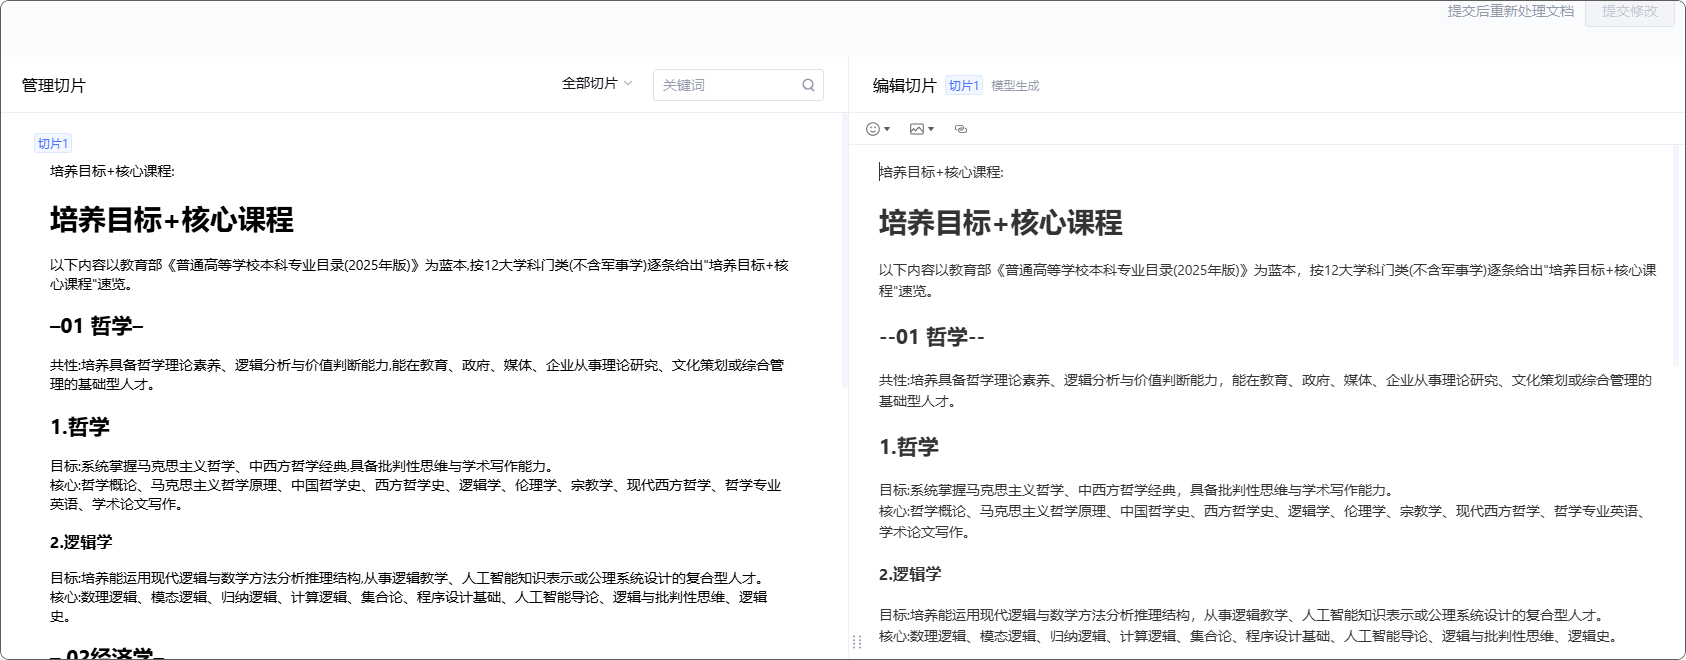Image resolution: width=1686 pixels, height=660 pixels.
Task: Click the search magnifier in keyword box
Action: [808, 85]
